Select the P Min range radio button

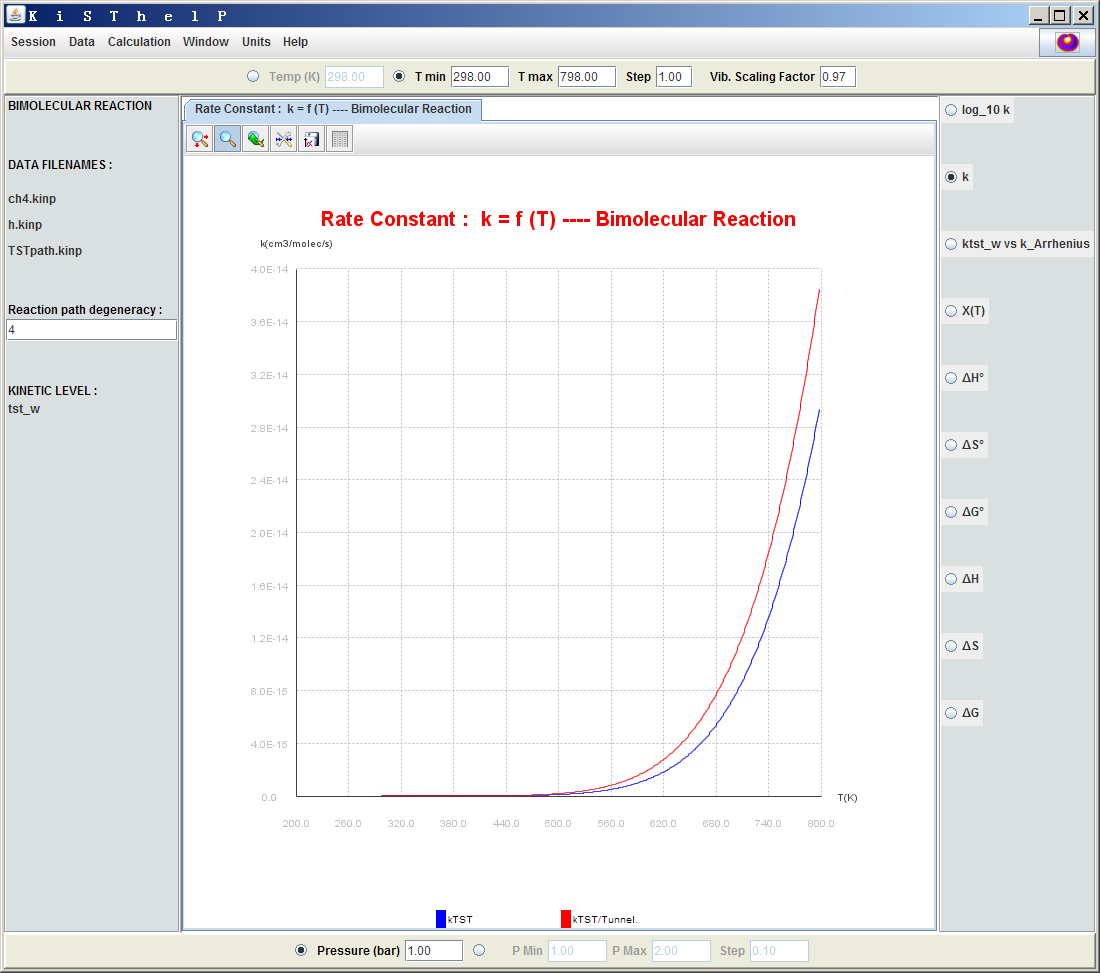[479, 951]
